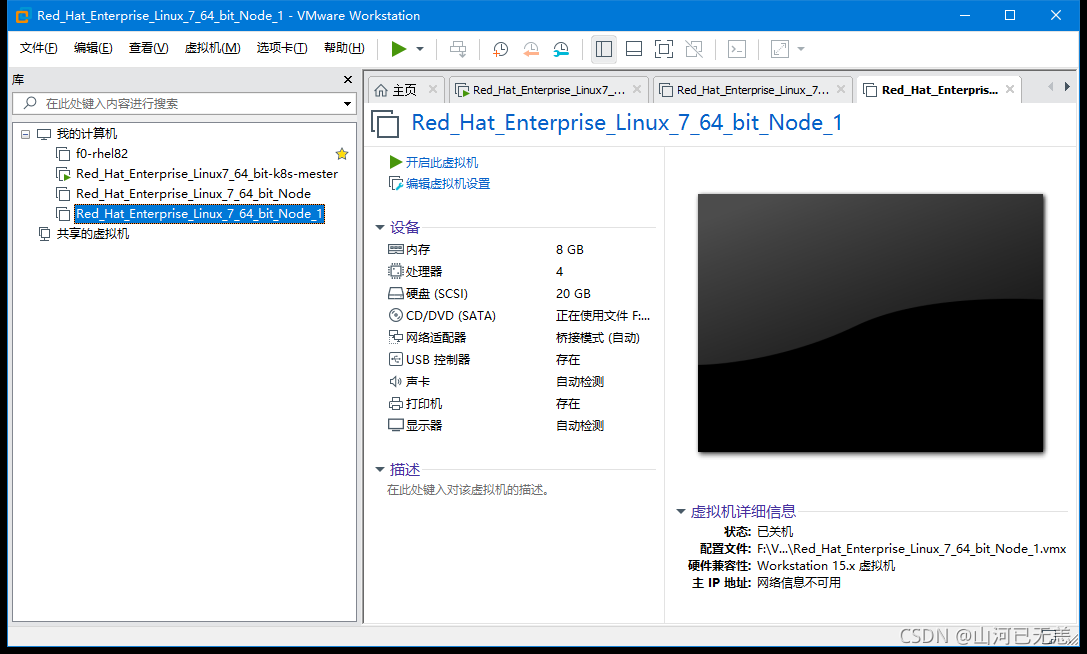Viewport: 1087px width, 654px height.
Task: Open the USB 控制器 device setting
Action: [437, 360]
